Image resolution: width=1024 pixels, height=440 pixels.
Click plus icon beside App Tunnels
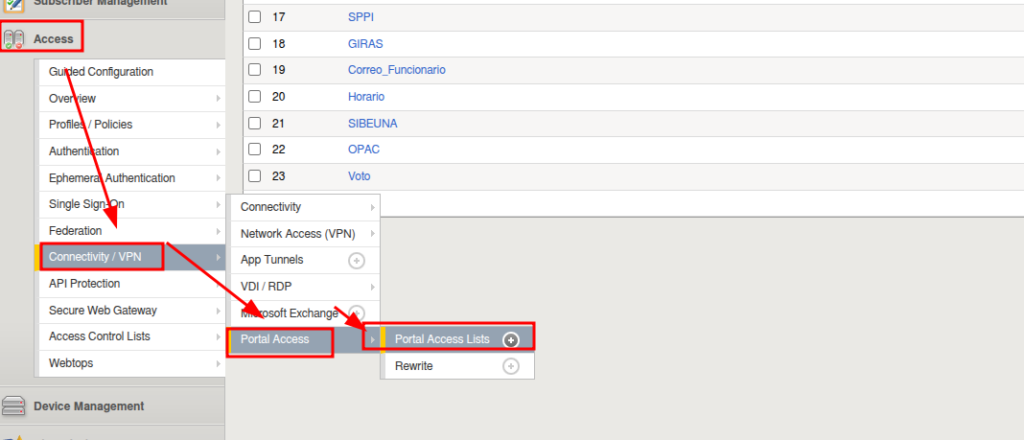click(356, 260)
